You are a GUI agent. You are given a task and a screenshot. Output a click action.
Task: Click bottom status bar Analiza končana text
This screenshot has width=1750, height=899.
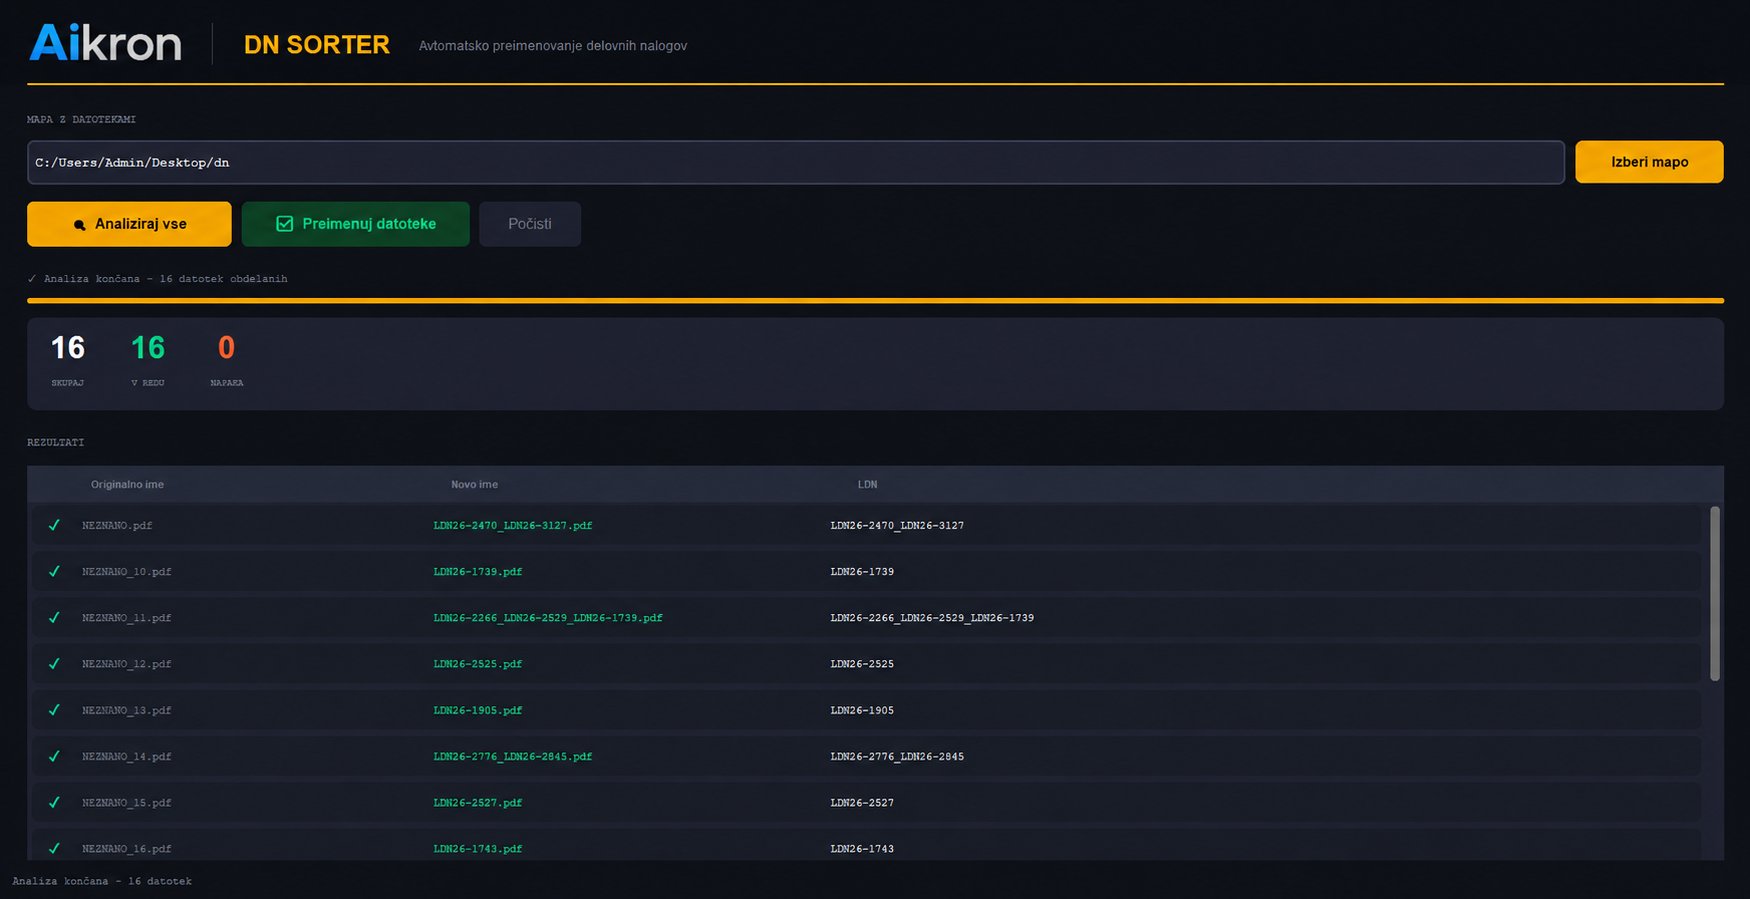(x=102, y=881)
